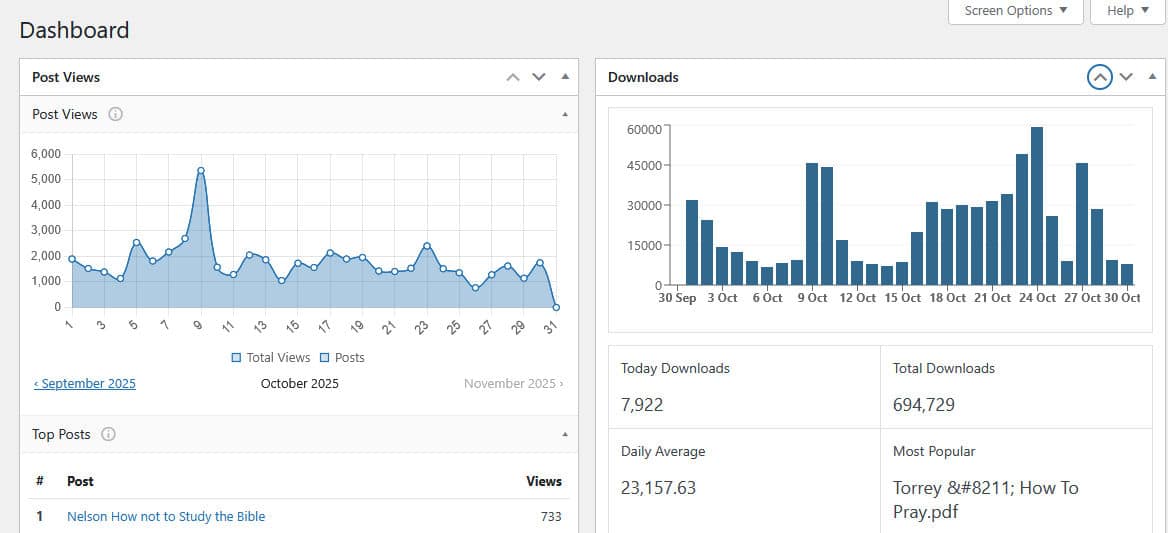Go to September 2025 stats
Image resolution: width=1168 pixels, height=533 pixels.
point(85,383)
